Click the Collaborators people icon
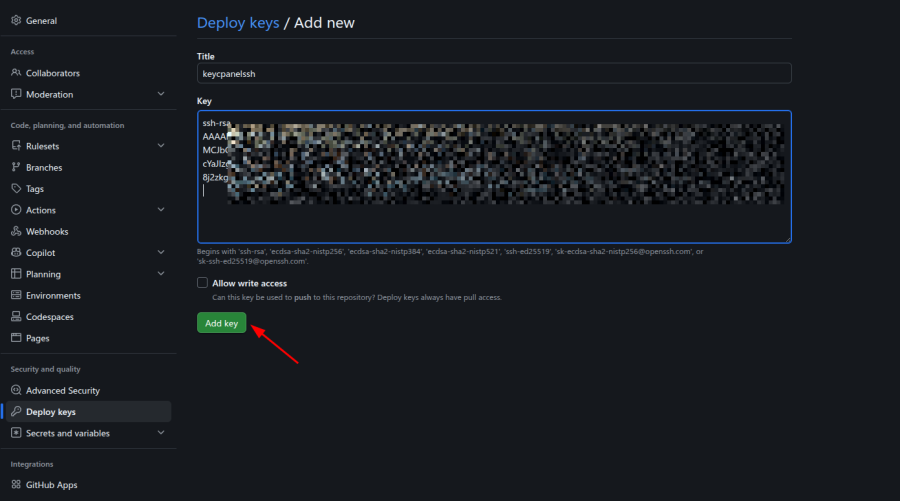900x501 pixels. 16,73
